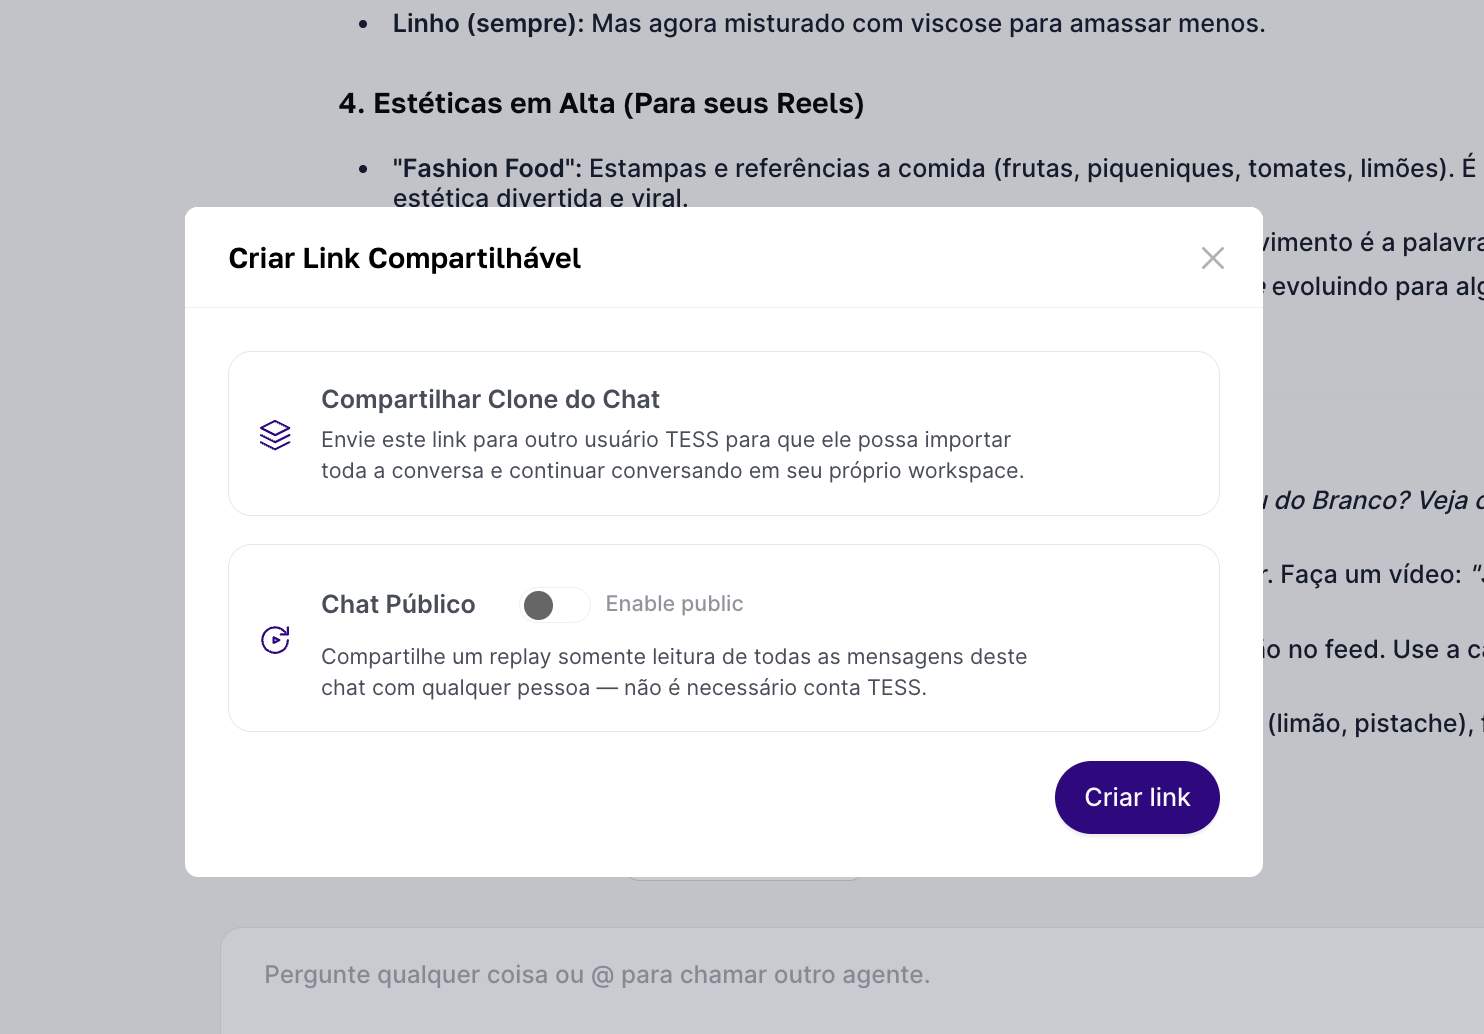
Task: Click the Enable public label
Action: point(674,603)
